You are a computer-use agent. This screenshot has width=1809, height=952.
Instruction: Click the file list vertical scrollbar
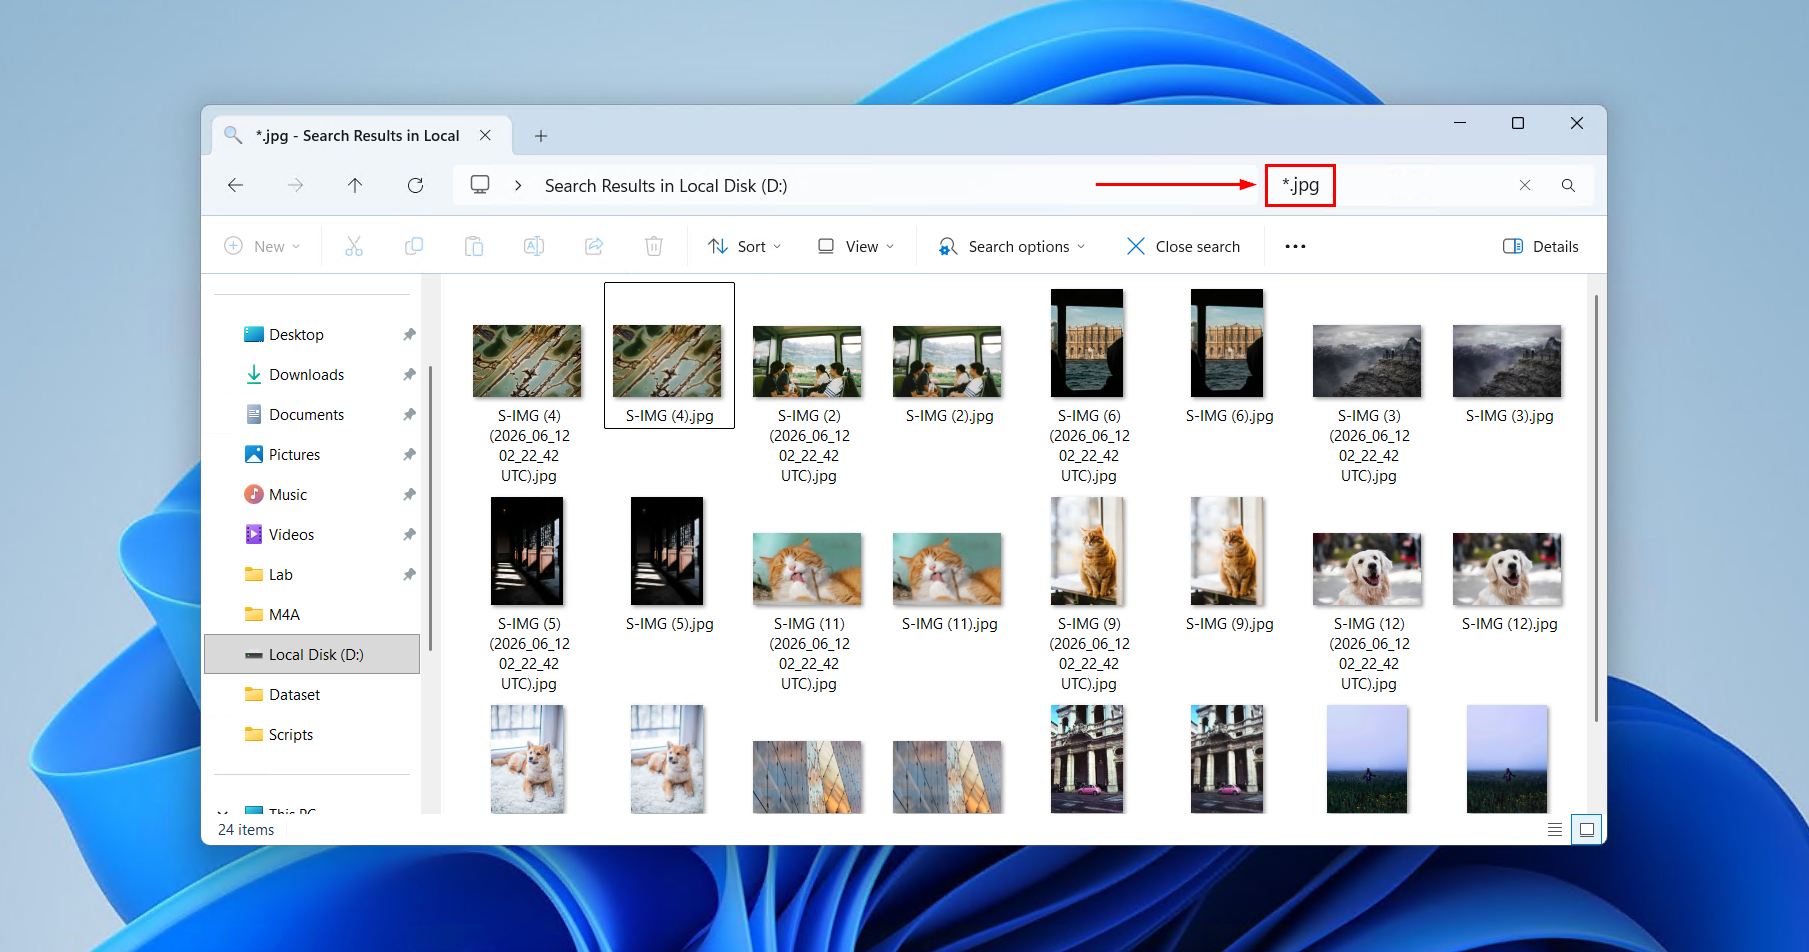(1595, 508)
